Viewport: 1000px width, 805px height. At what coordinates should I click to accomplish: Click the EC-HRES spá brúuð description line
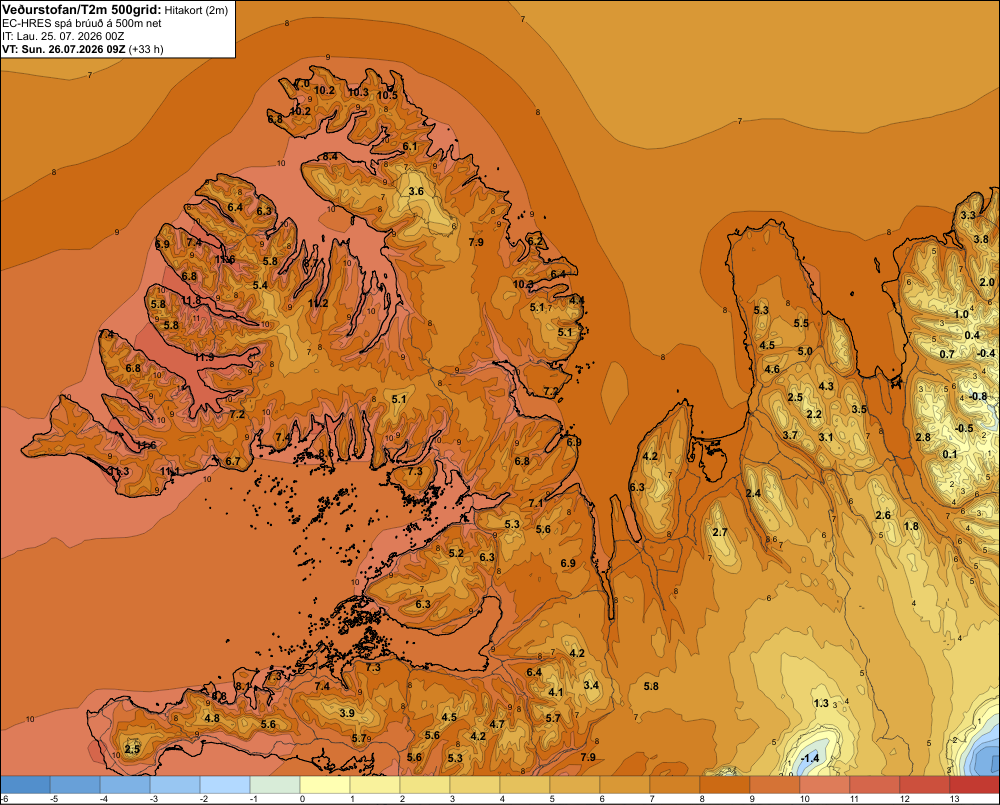click(x=82, y=23)
